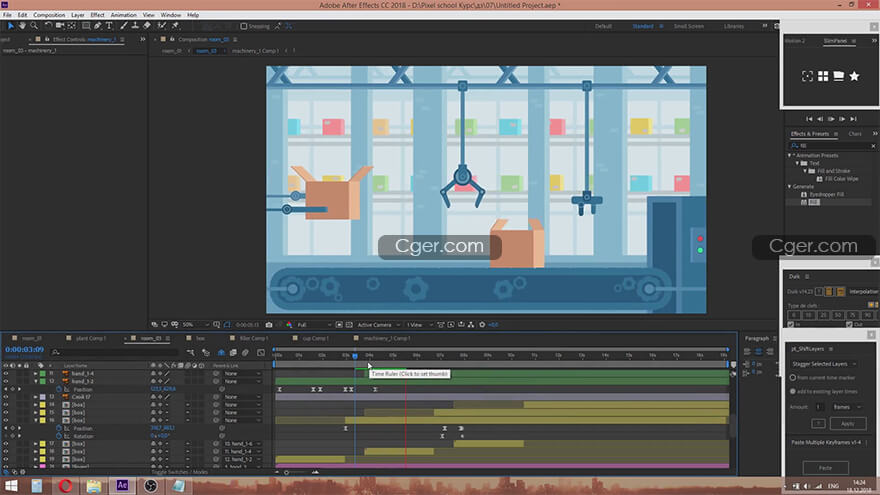880x495 pixels.
Task: Hide box layer 14 using its eye
Action: point(6,405)
